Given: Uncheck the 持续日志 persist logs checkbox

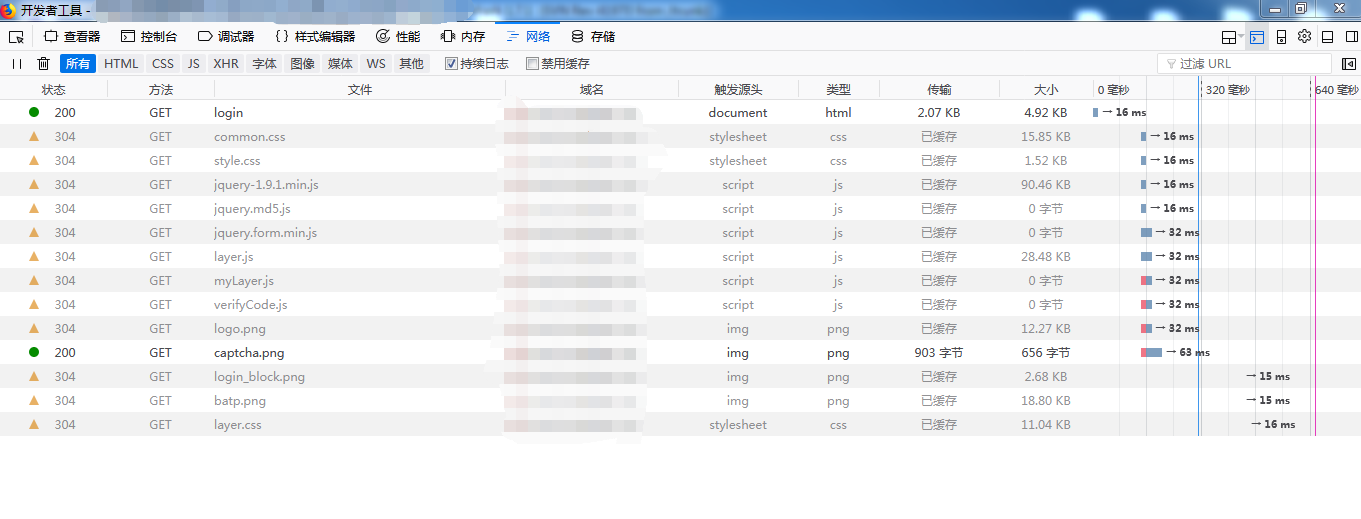Looking at the screenshot, I should (451, 64).
